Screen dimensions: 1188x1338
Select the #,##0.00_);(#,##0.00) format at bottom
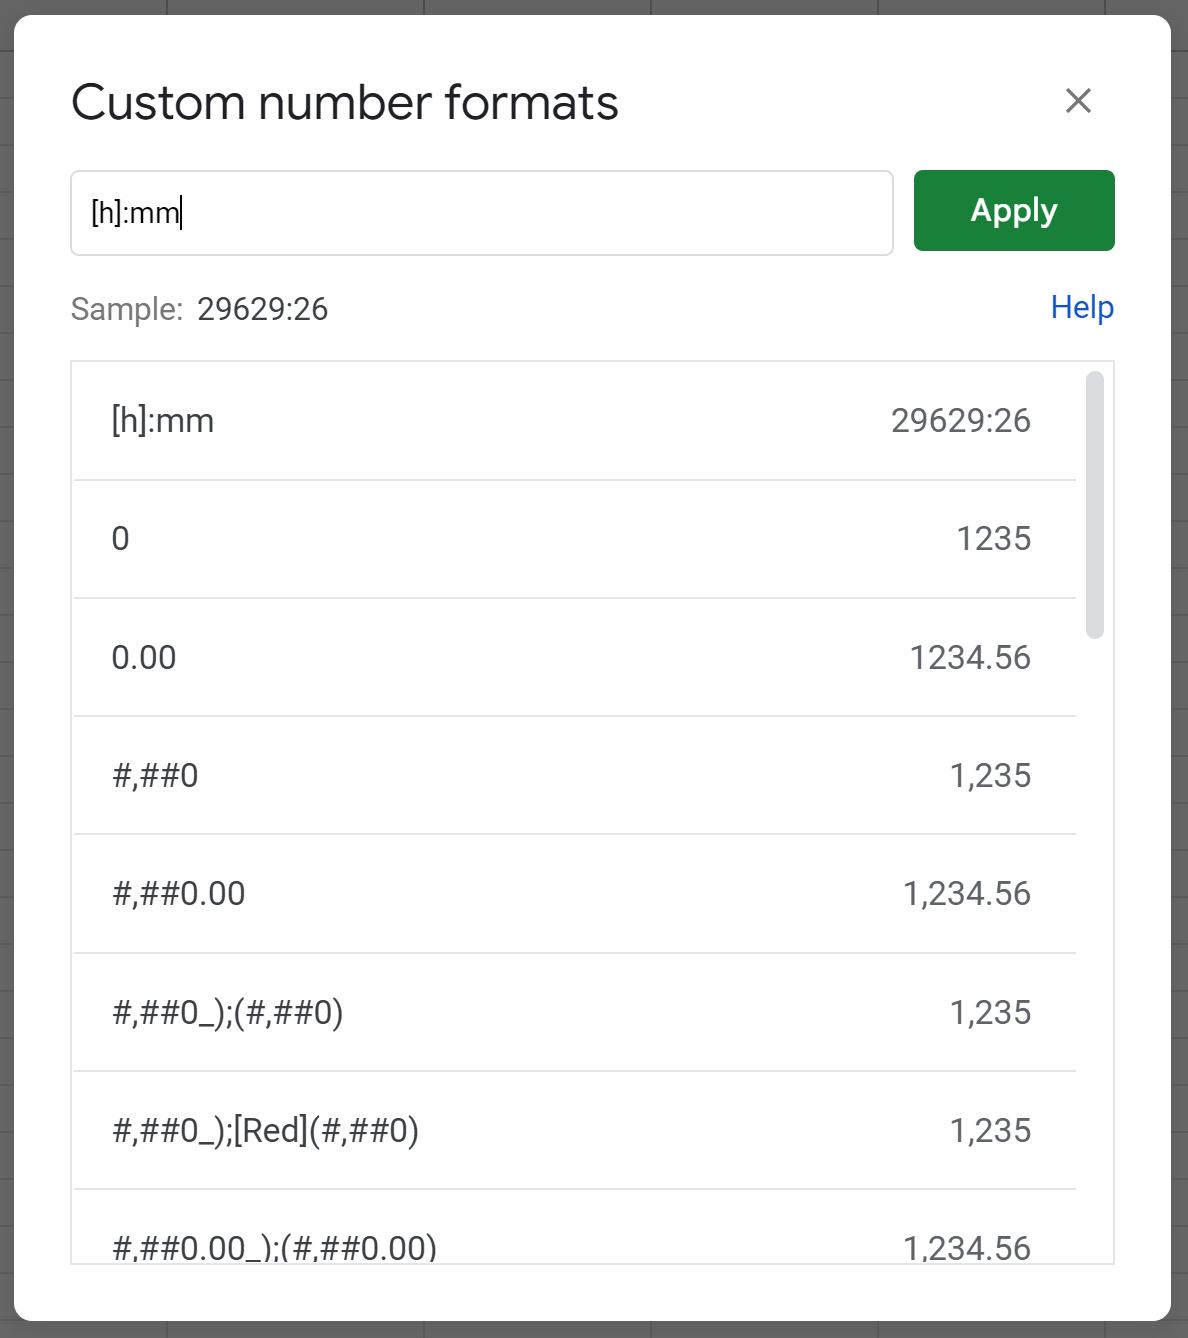(574, 1228)
